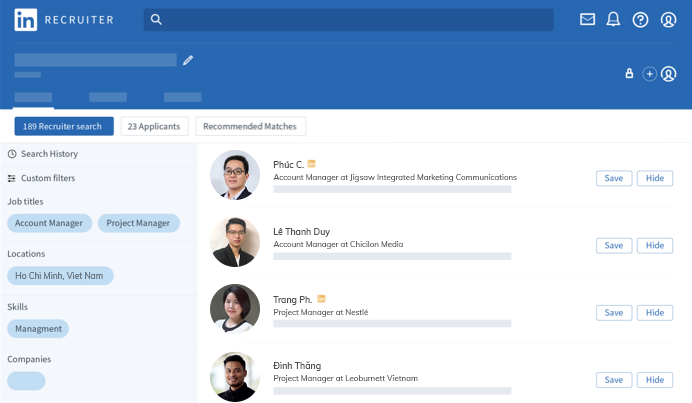Edit project name with pencil icon
692x403 pixels.
pos(188,60)
